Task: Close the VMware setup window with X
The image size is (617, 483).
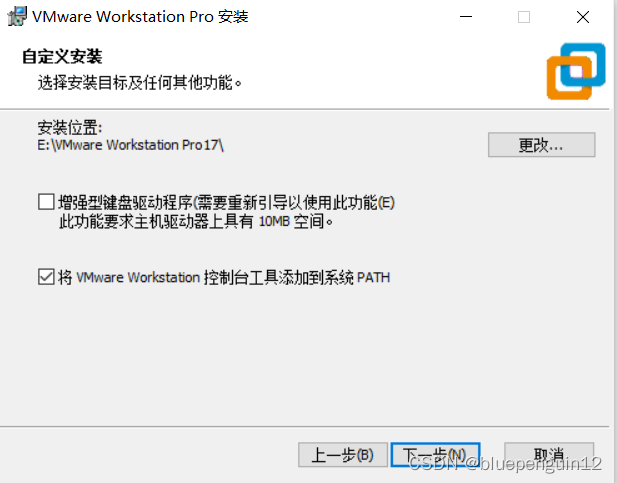Action: tap(583, 17)
